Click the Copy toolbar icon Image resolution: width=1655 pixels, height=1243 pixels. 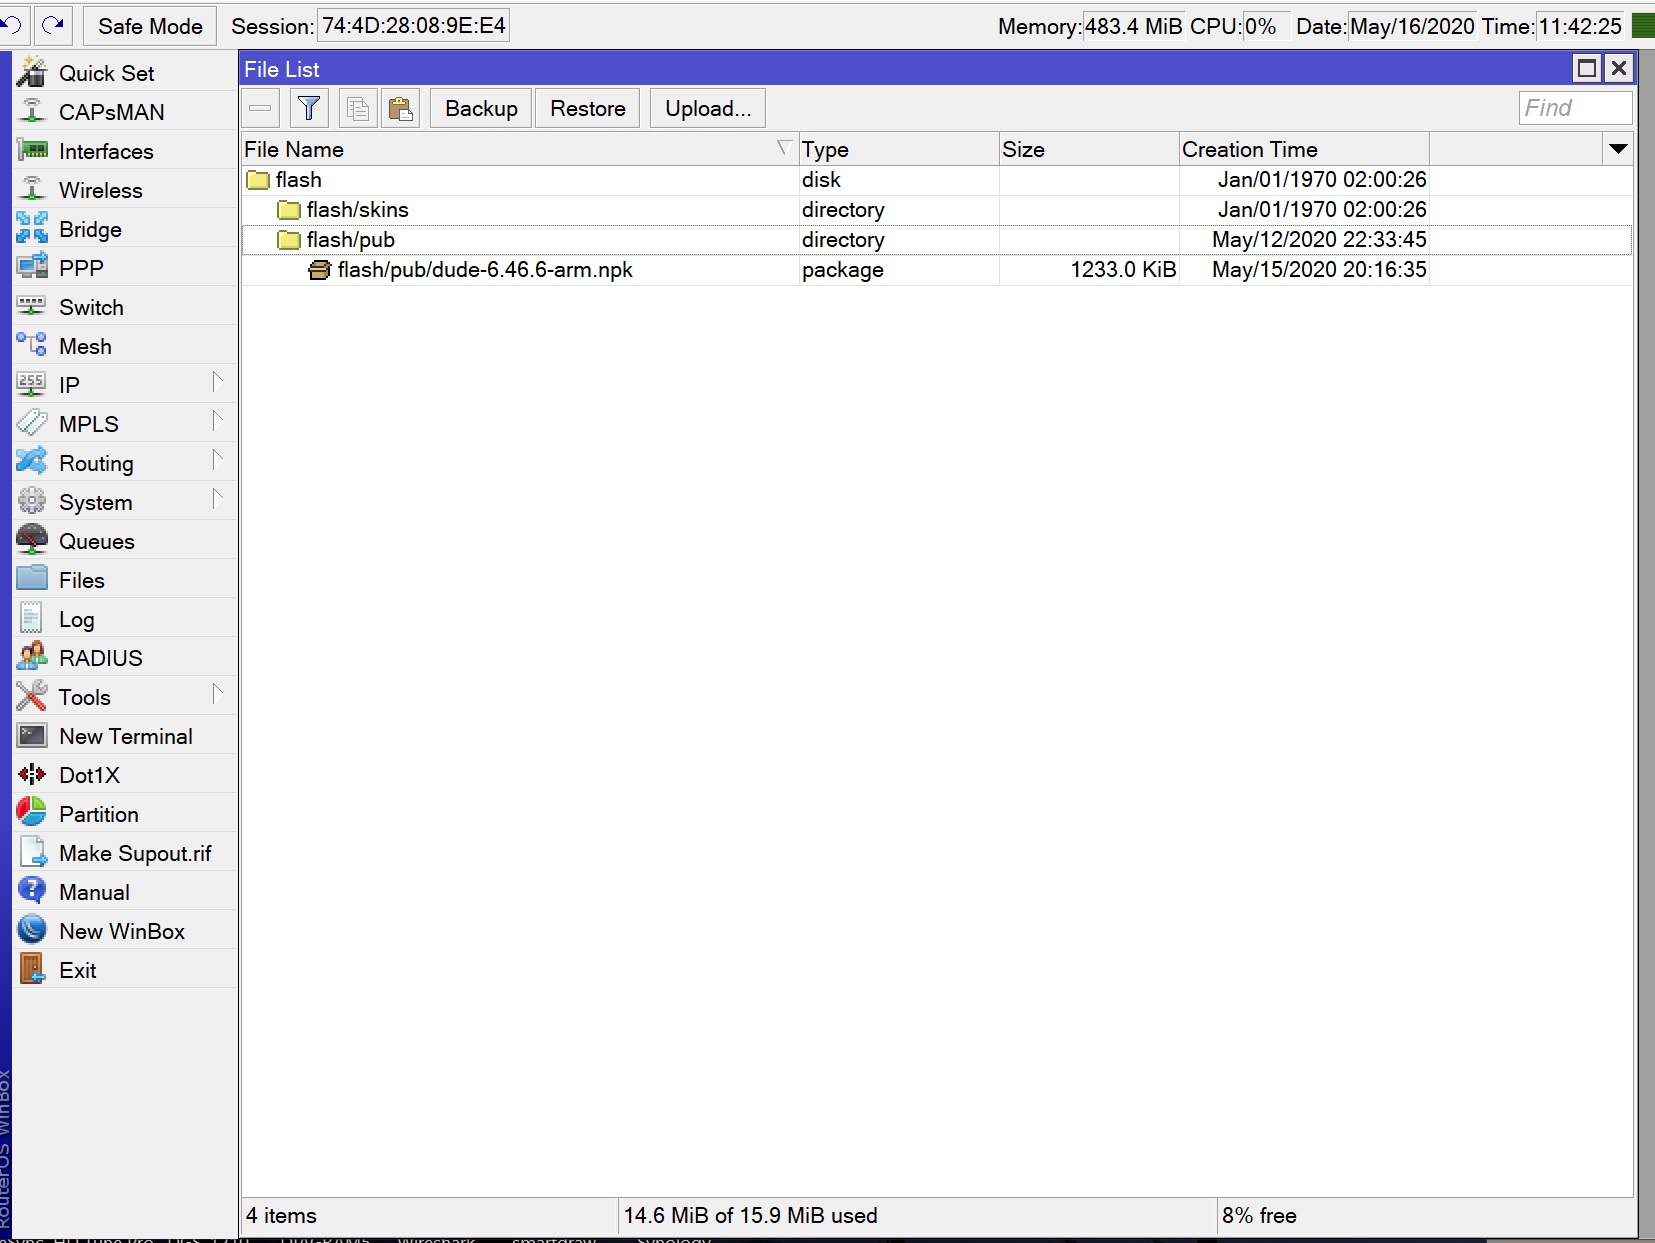pyautogui.click(x=357, y=108)
